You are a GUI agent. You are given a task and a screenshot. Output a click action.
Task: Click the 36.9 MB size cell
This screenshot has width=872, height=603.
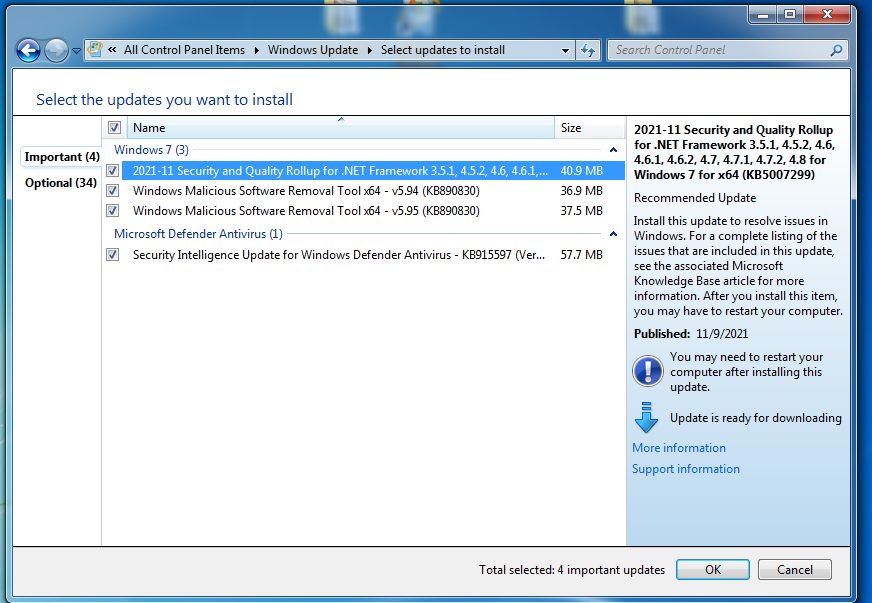(582, 191)
